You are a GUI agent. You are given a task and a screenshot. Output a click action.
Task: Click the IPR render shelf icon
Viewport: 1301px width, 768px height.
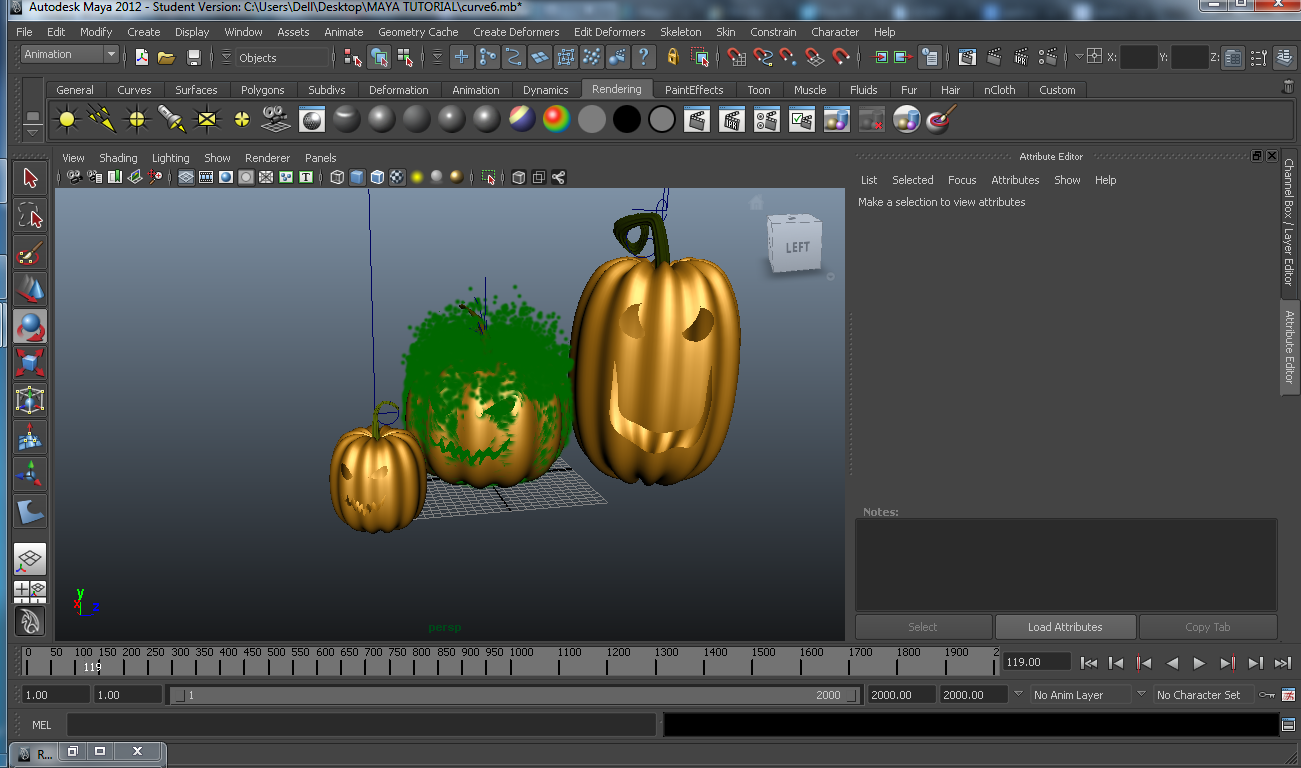coord(732,120)
